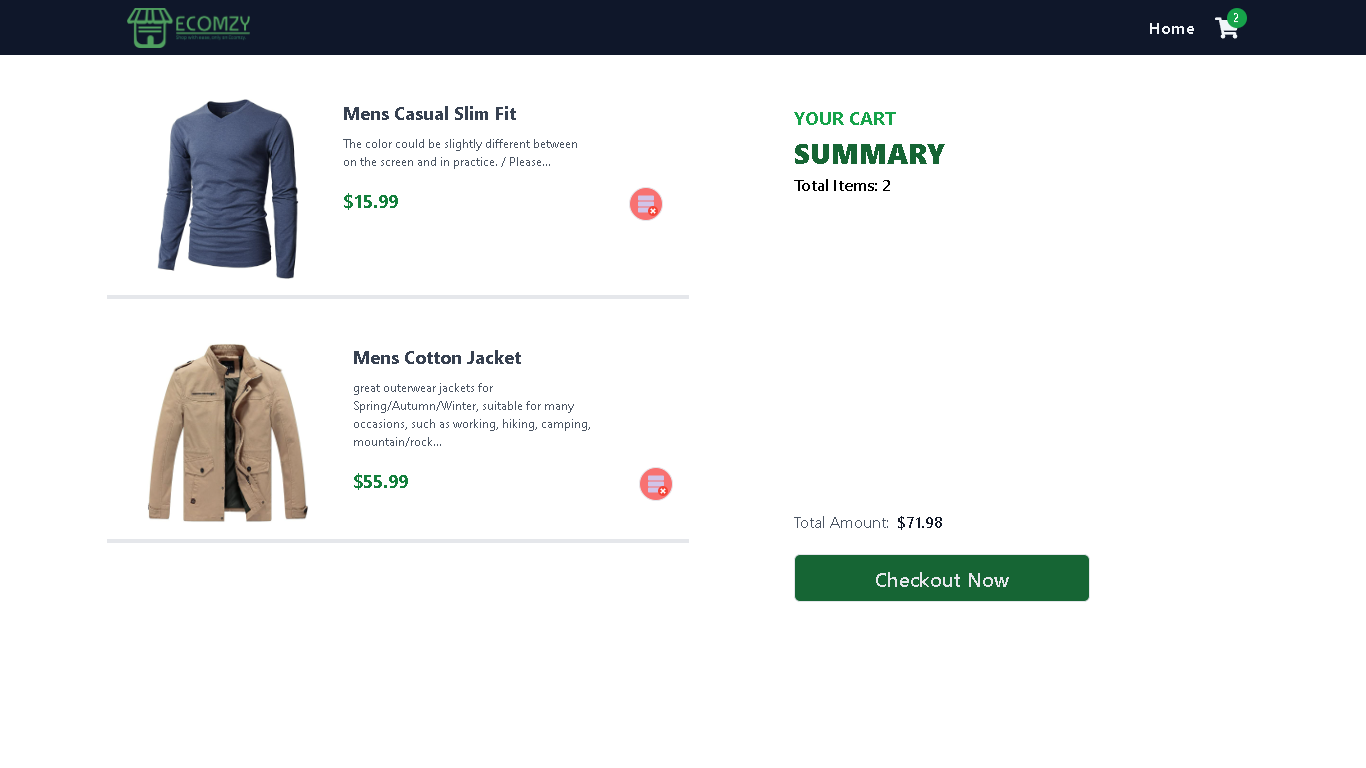Click the $55.99 price label
1366x768 pixels.
tap(380, 481)
